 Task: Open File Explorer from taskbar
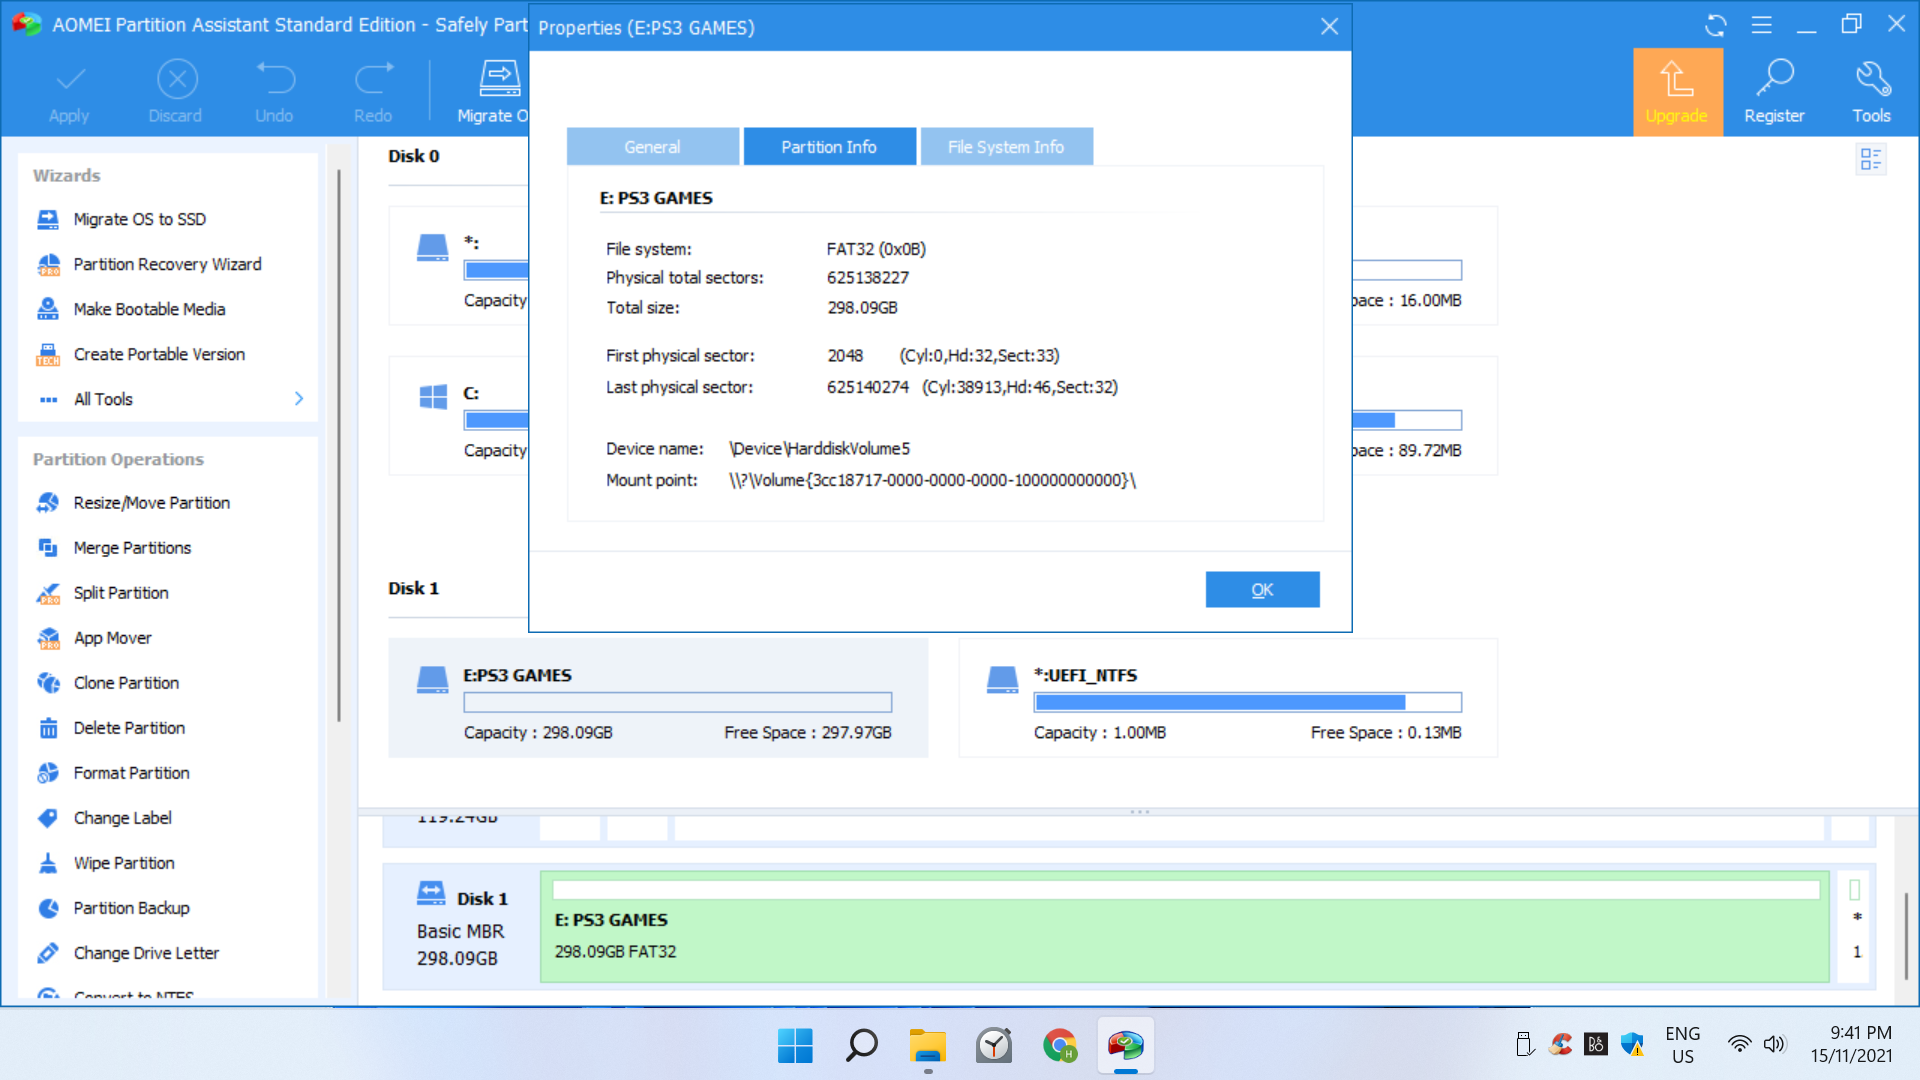928,1046
